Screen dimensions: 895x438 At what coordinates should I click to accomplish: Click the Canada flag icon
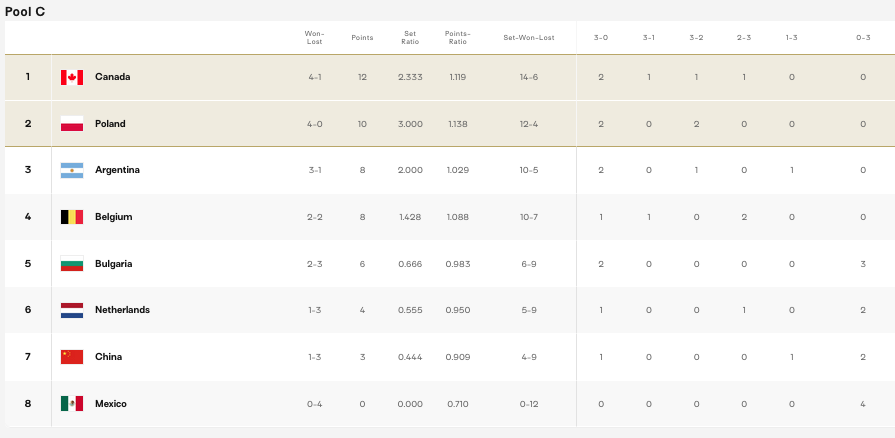tap(71, 77)
